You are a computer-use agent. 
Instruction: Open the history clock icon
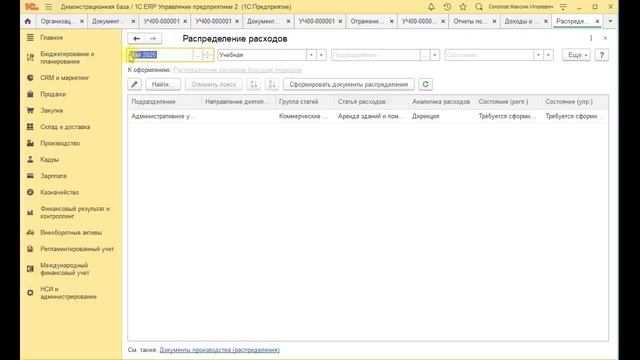[x=447, y=7]
